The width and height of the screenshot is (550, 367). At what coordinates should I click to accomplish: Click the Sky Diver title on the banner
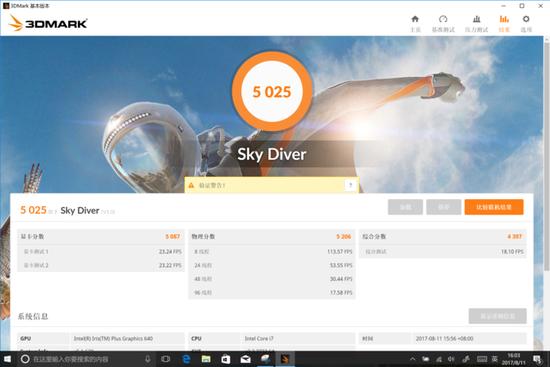coord(272,154)
